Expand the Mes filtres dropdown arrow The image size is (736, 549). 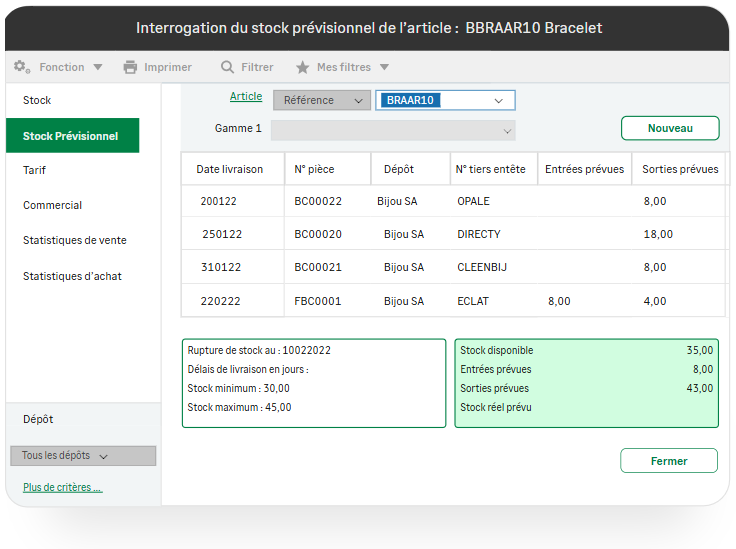tap(385, 67)
